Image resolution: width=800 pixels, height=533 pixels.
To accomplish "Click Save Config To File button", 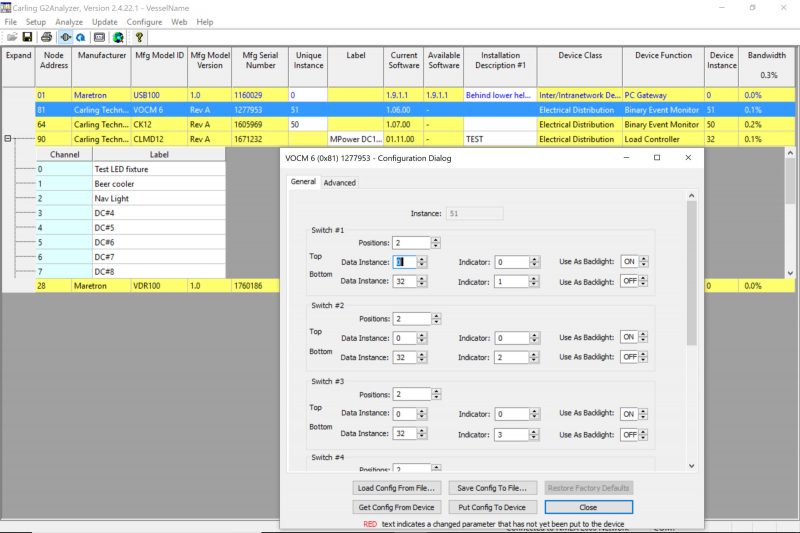I will [492, 488].
